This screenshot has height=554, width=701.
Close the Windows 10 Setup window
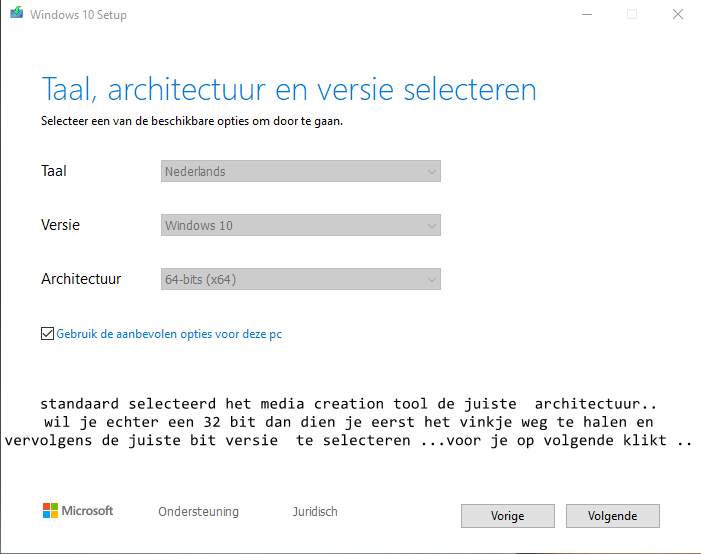point(679,15)
